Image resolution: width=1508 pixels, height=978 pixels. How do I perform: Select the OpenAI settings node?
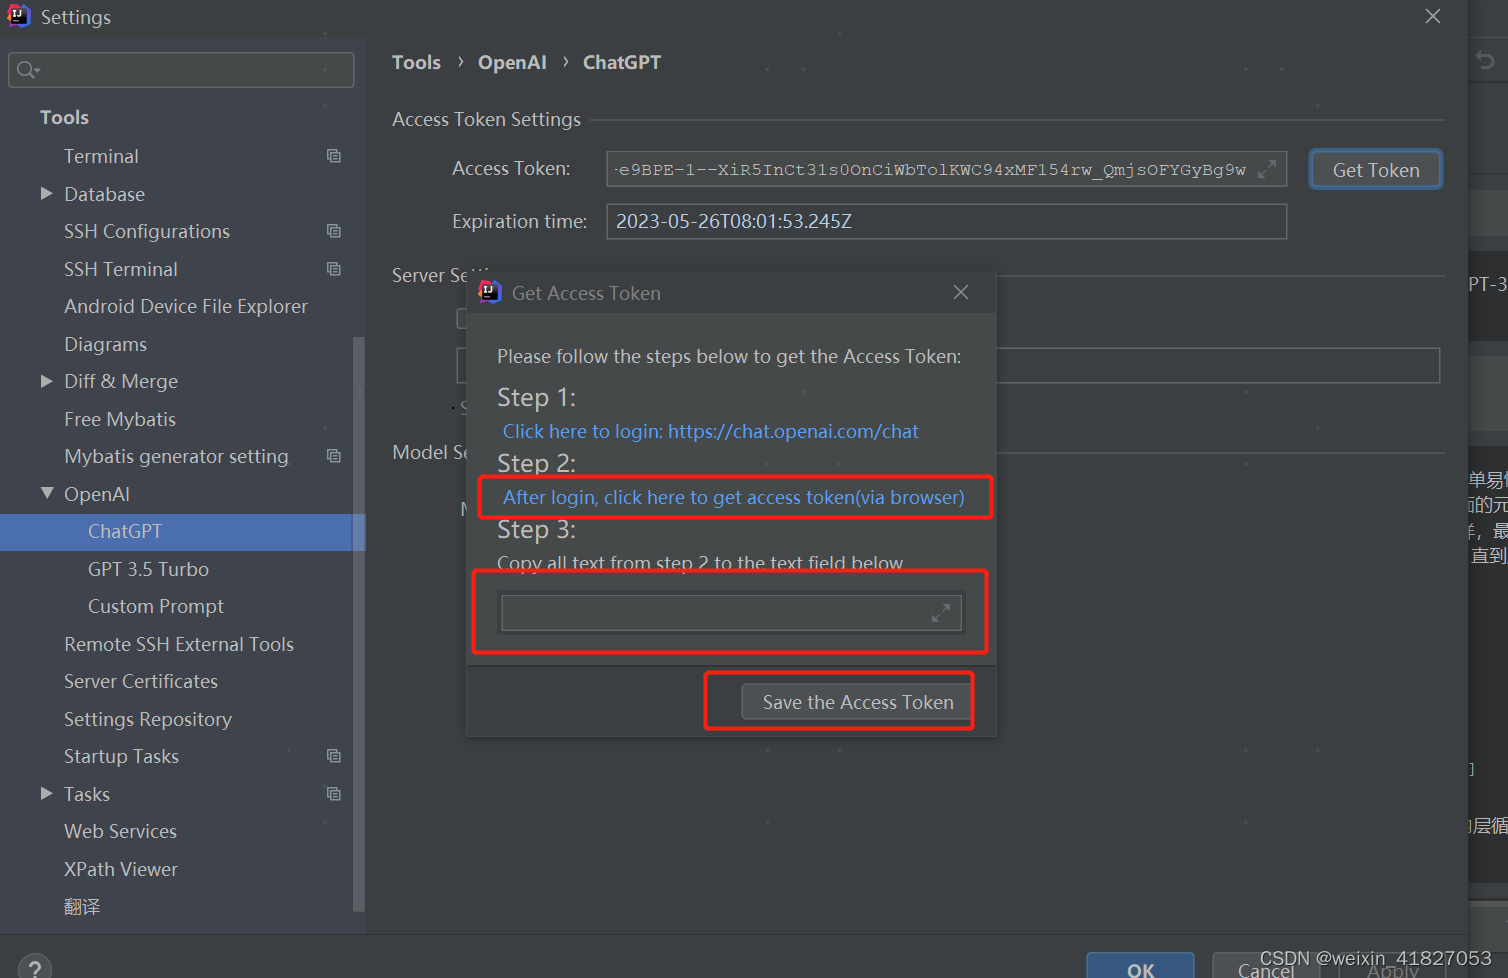point(97,494)
